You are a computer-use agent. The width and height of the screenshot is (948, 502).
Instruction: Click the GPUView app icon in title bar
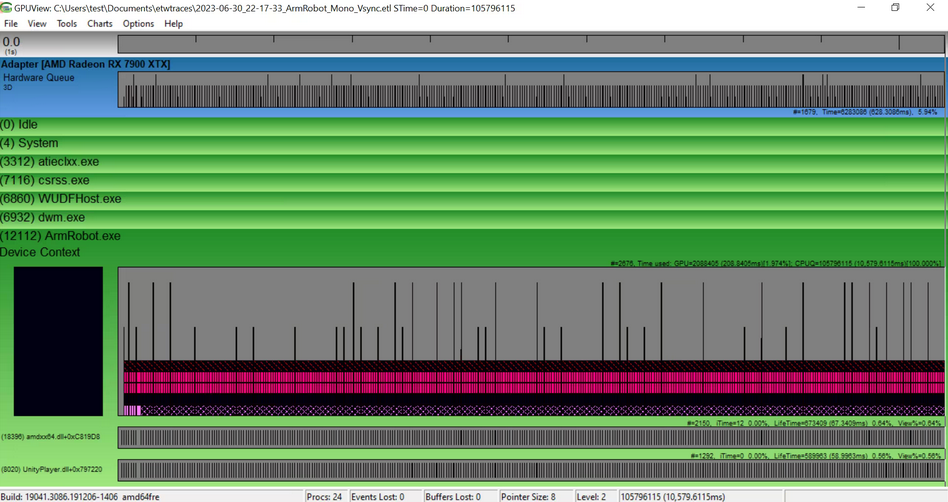point(7,7)
